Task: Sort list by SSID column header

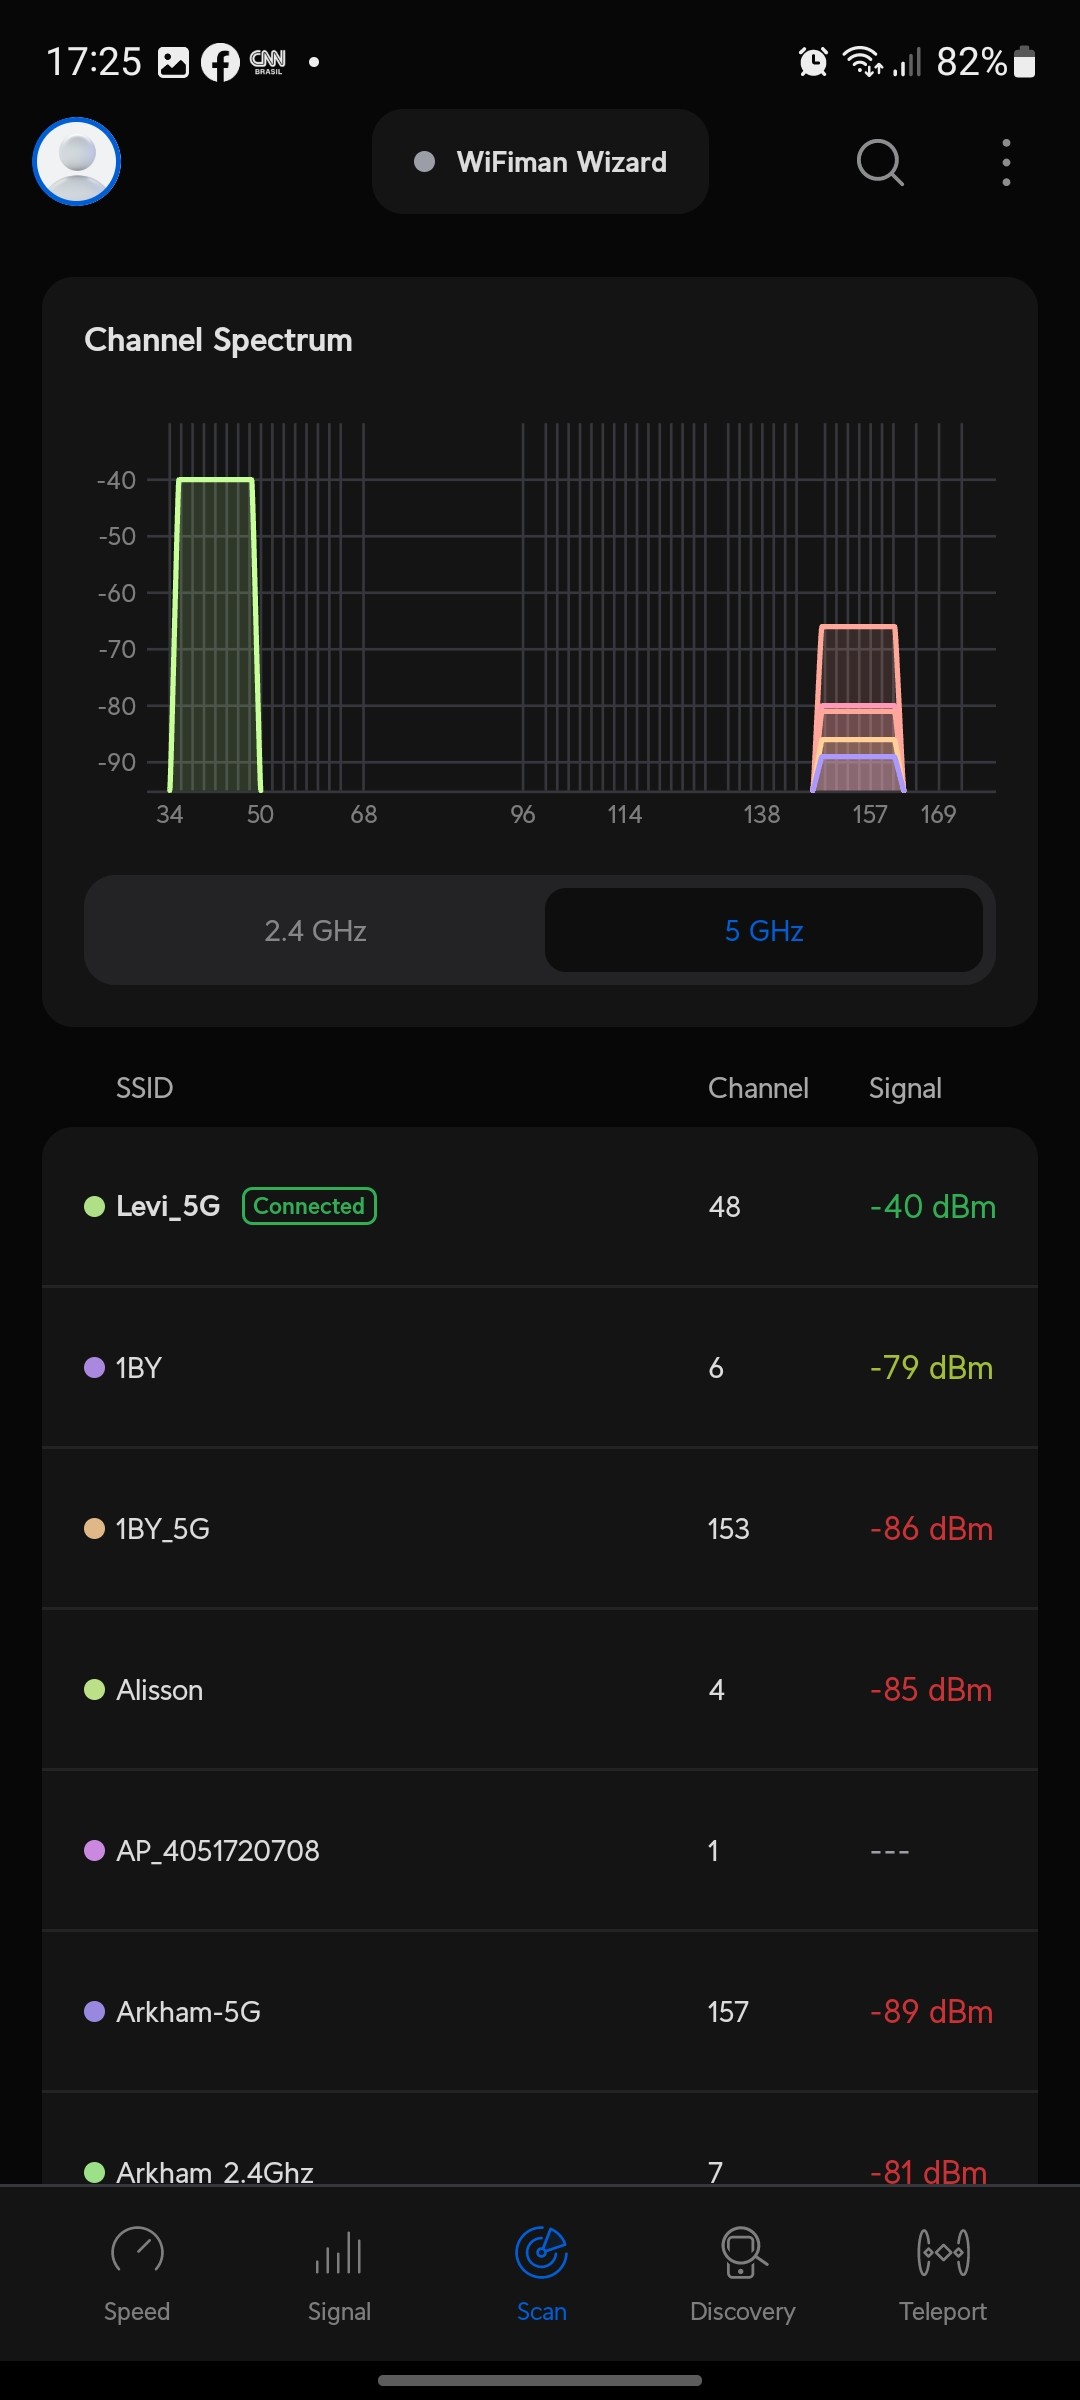Action: tap(145, 1088)
